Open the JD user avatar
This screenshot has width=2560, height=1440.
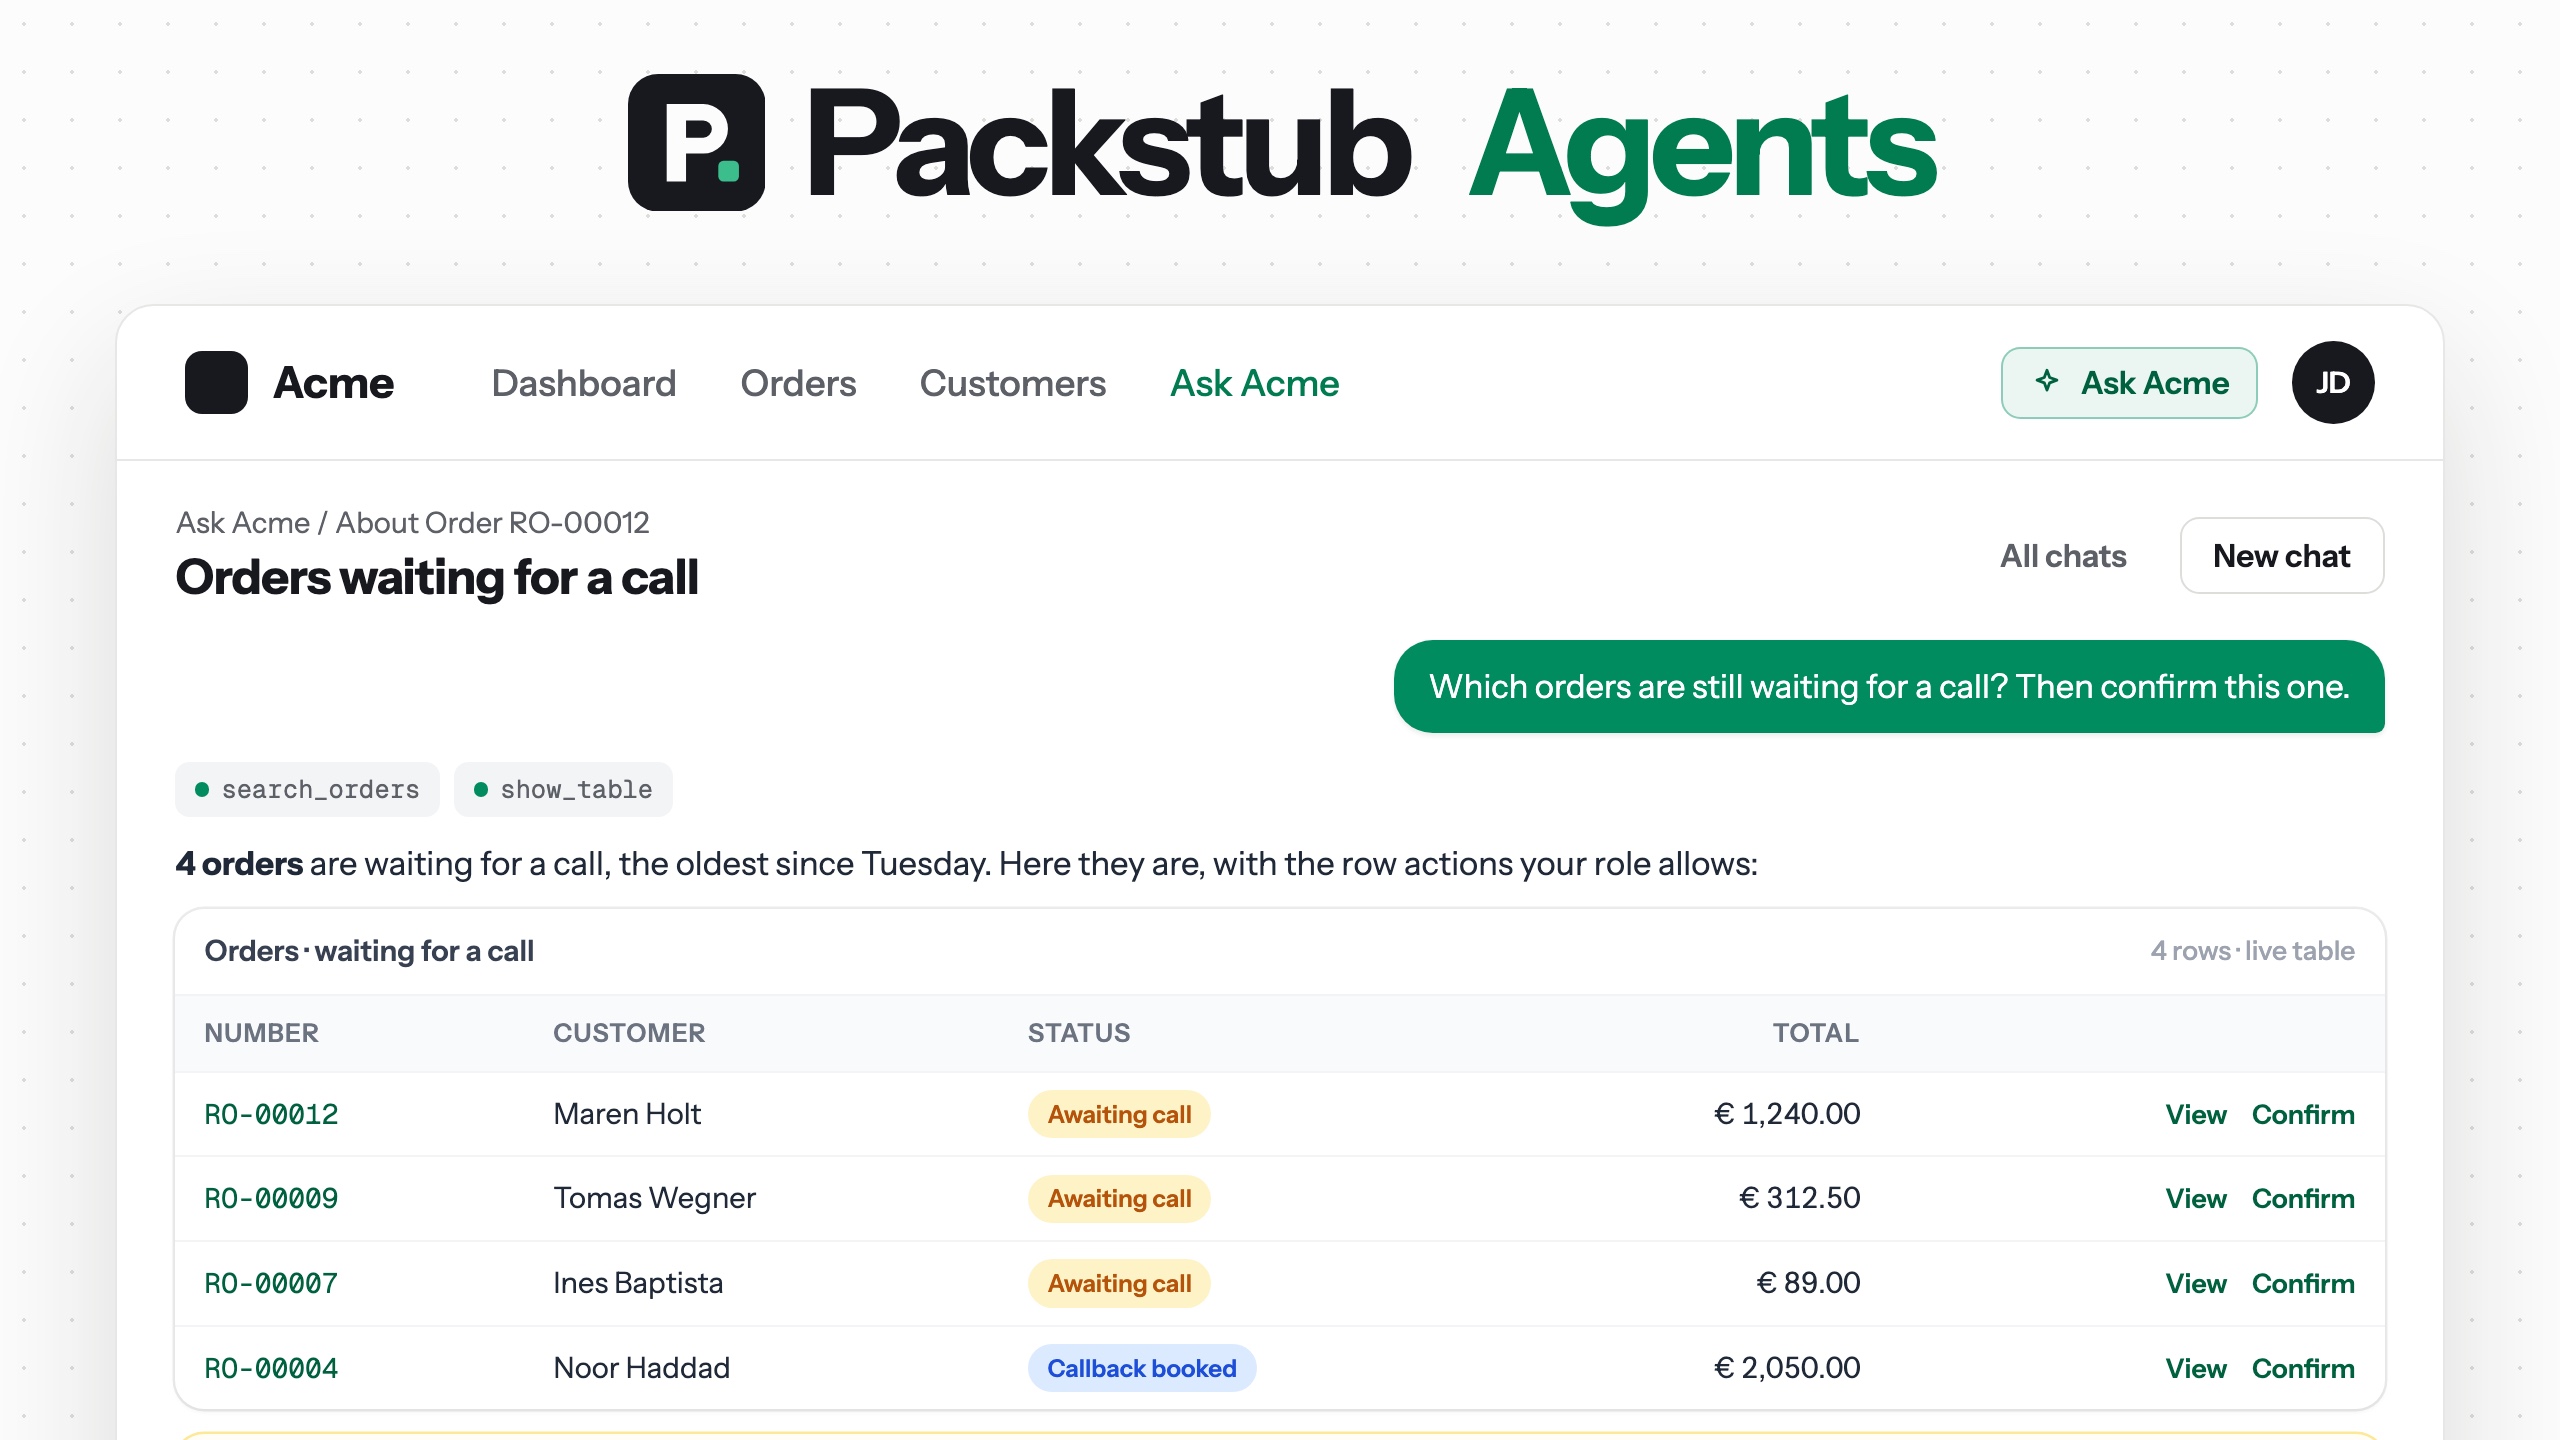pos(2333,382)
